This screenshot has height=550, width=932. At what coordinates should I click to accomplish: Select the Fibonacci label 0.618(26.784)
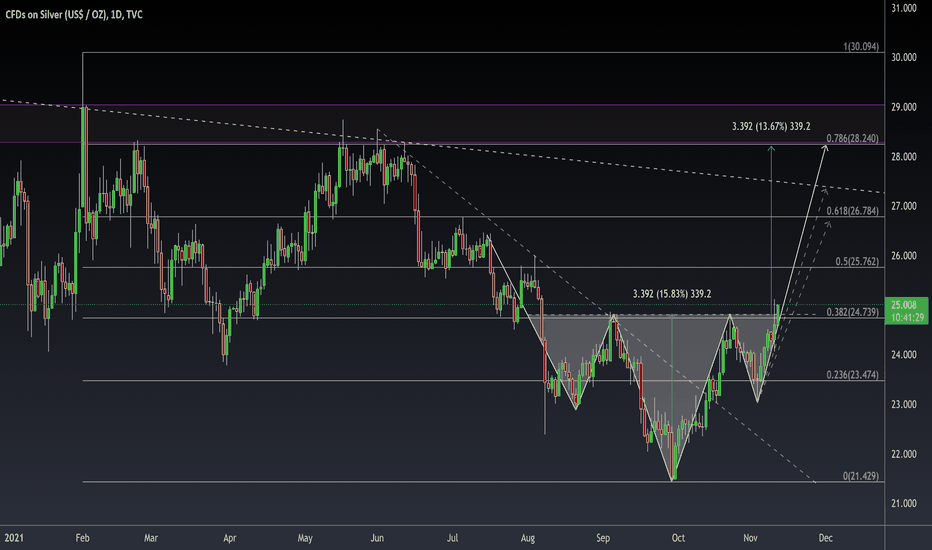852,211
